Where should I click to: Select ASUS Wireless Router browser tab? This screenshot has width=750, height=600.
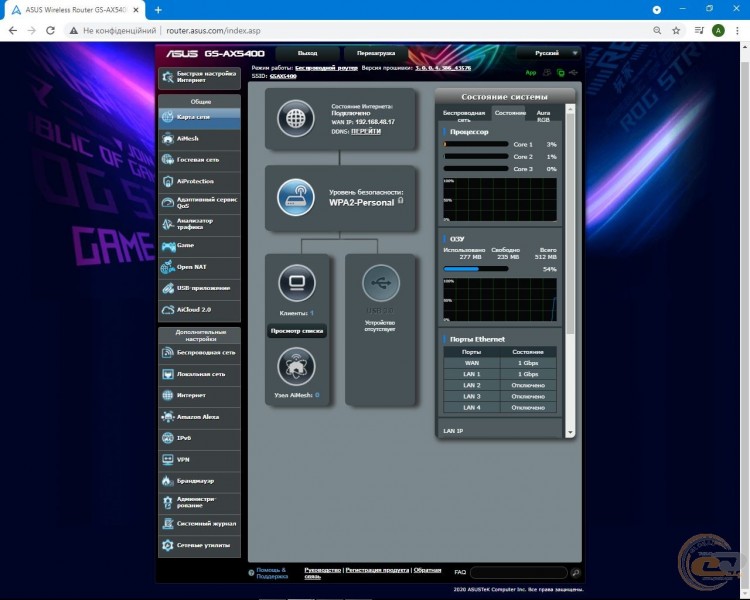[x=74, y=10]
